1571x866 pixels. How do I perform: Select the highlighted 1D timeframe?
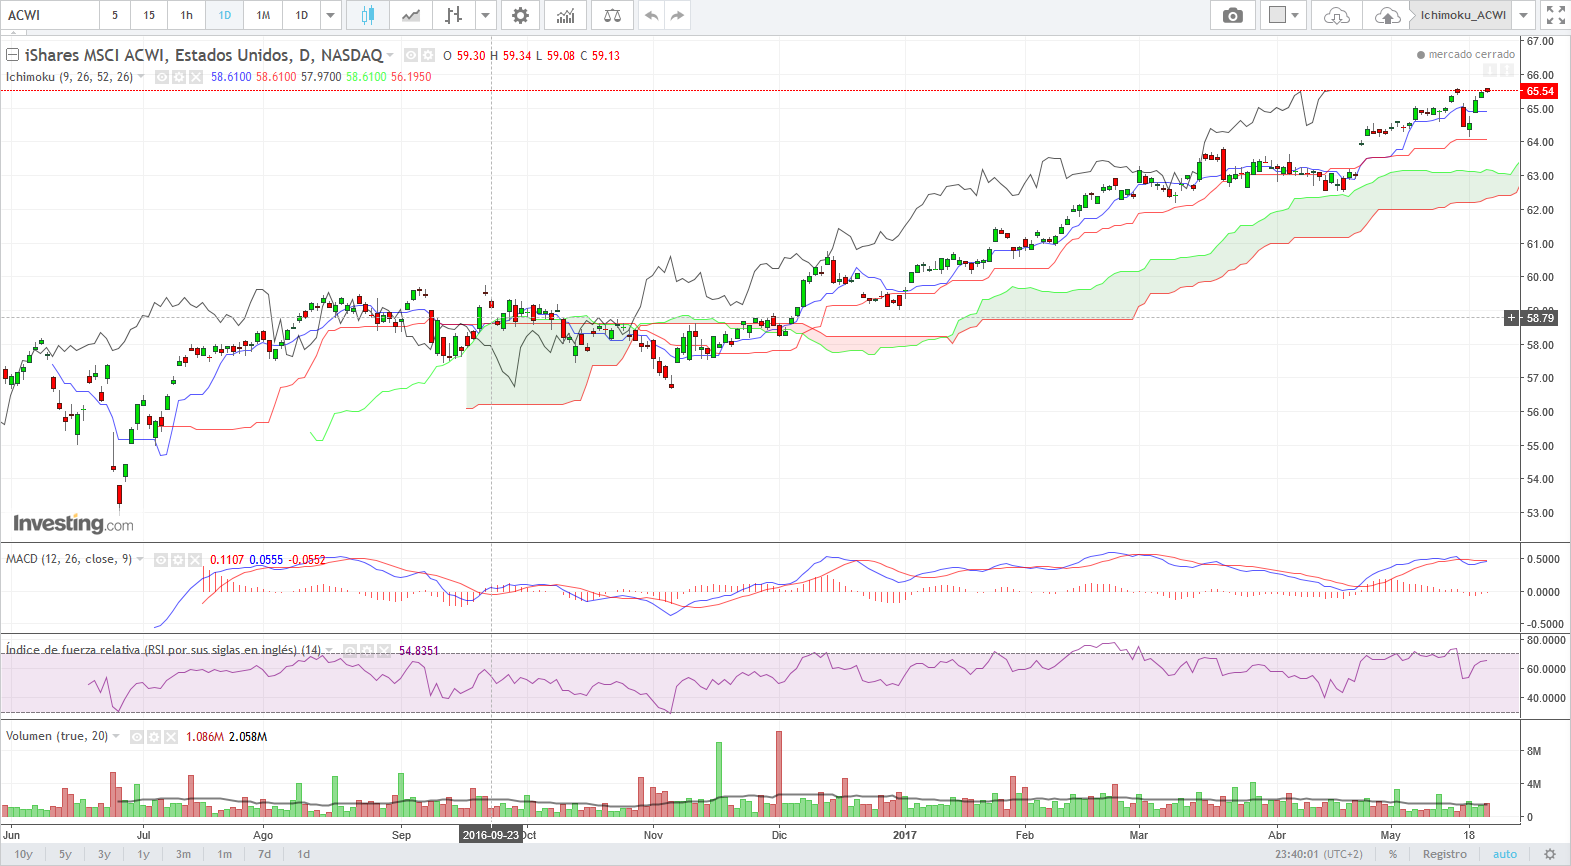tap(224, 15)
